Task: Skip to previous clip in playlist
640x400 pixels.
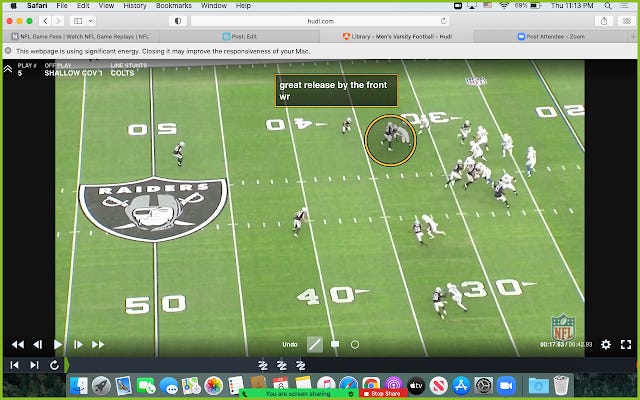Action: (x=14, y=365)
